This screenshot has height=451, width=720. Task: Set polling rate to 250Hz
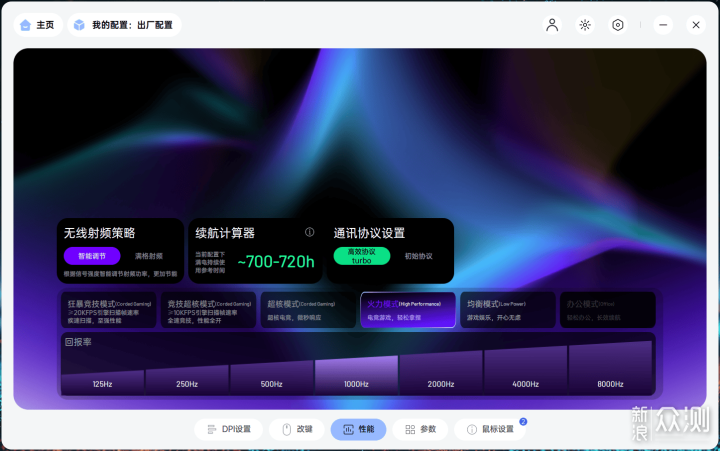[x=187, y=381]
